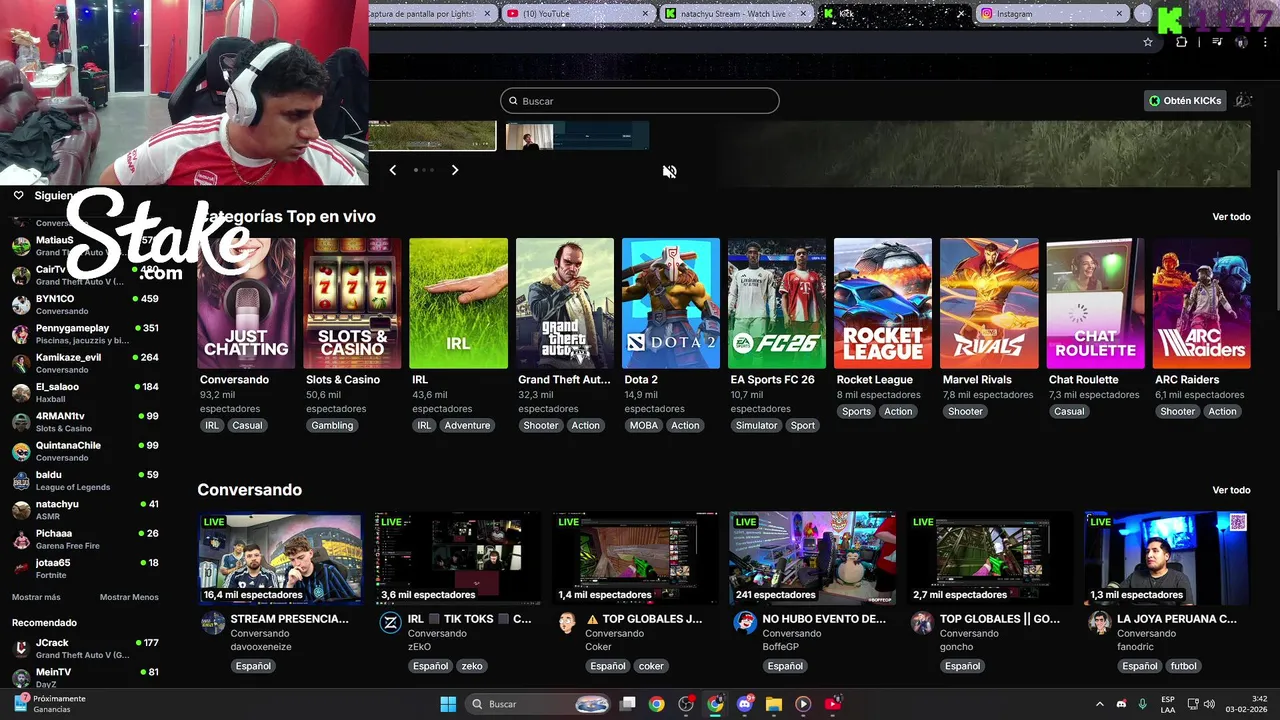
Task: Click the network icon in system tray
Action: coord(1192,704)
